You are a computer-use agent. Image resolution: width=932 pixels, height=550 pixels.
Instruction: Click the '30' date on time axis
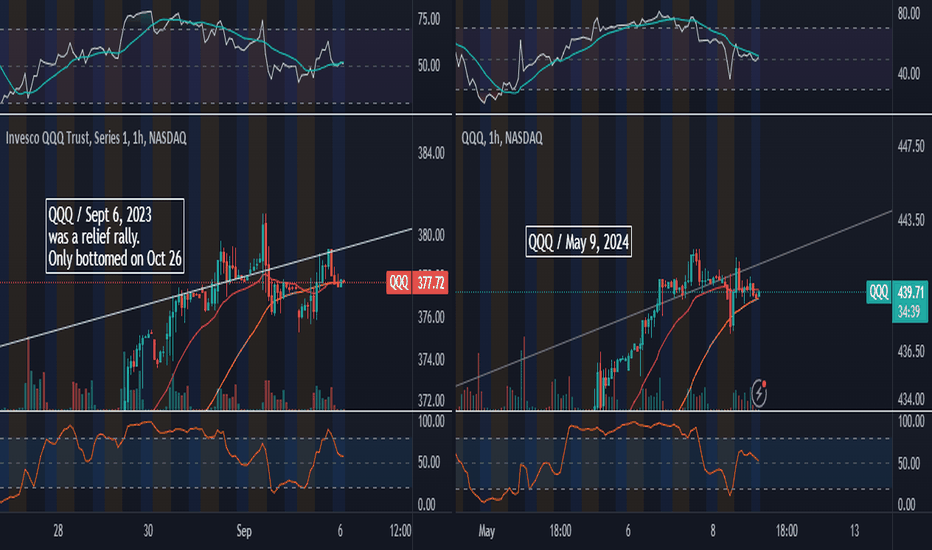tap(148, 531)
